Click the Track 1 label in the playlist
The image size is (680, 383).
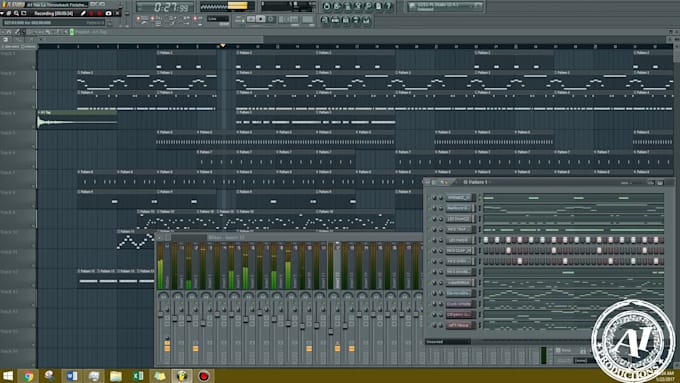pyautogui.click(x=8, y=54)
